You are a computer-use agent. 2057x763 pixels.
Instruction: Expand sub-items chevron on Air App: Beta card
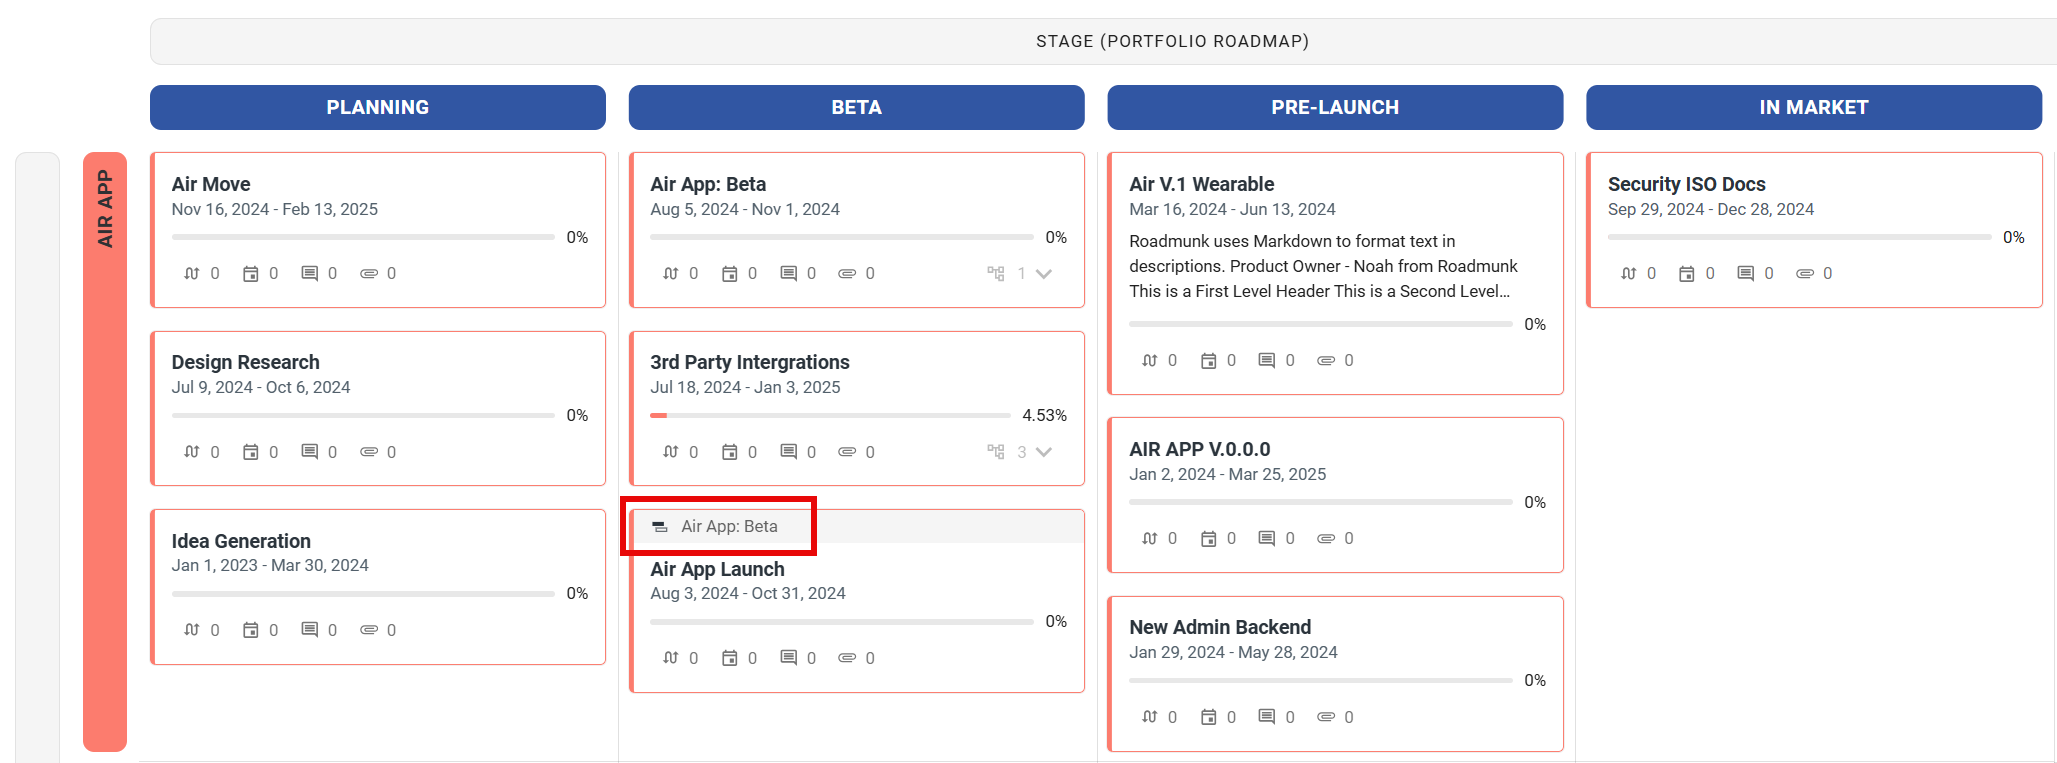1044,273
